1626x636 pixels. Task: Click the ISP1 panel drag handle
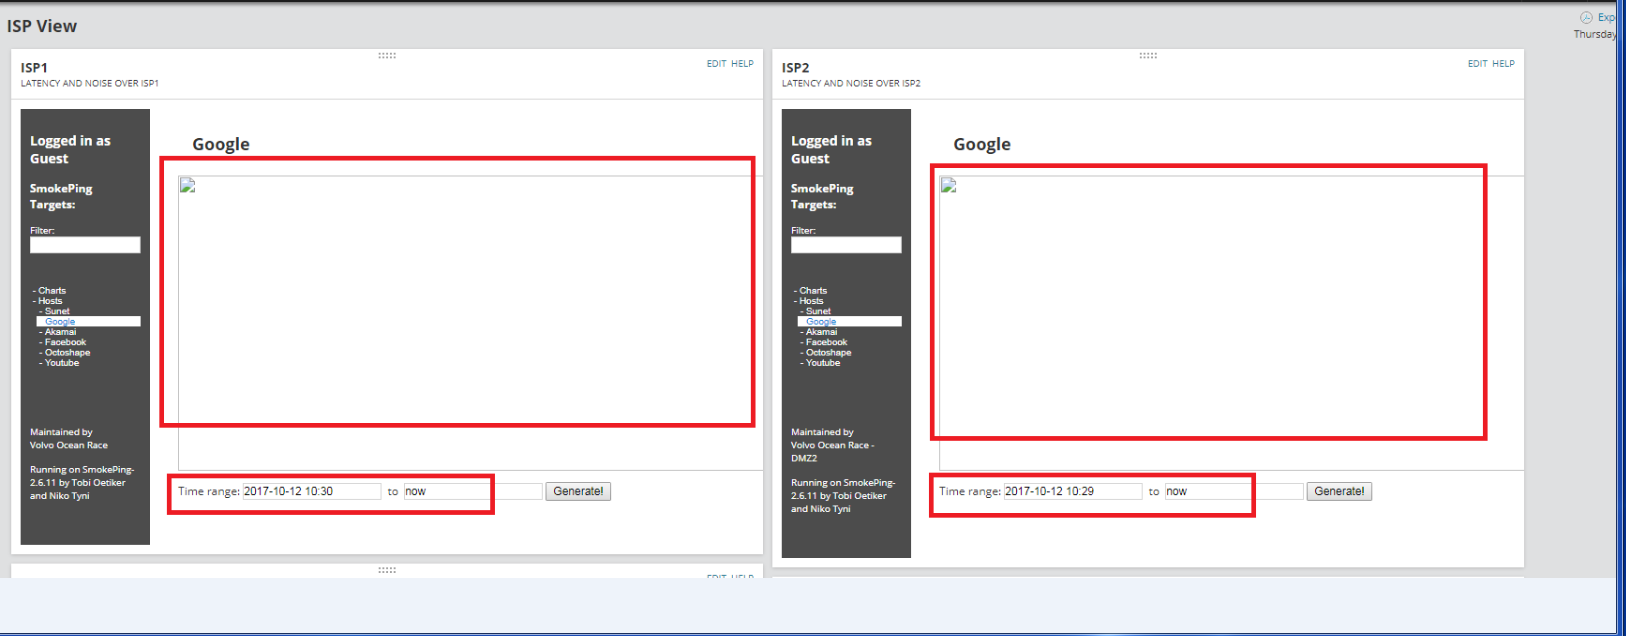[x=387, y=56]
